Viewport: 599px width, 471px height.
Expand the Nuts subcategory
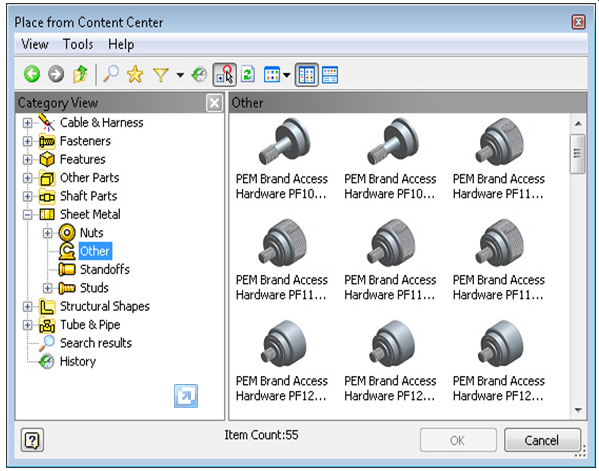pos(47,233)
